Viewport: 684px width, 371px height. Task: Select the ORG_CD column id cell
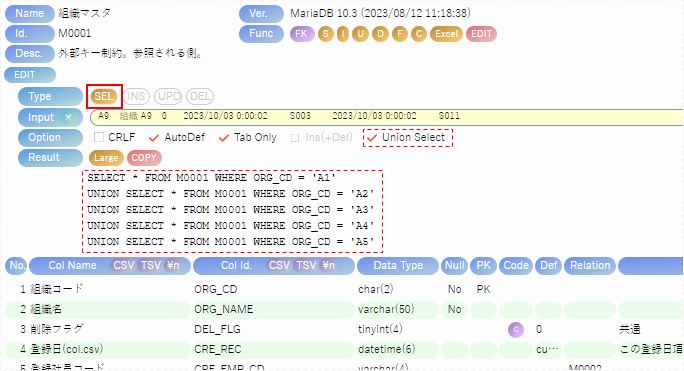215,289
